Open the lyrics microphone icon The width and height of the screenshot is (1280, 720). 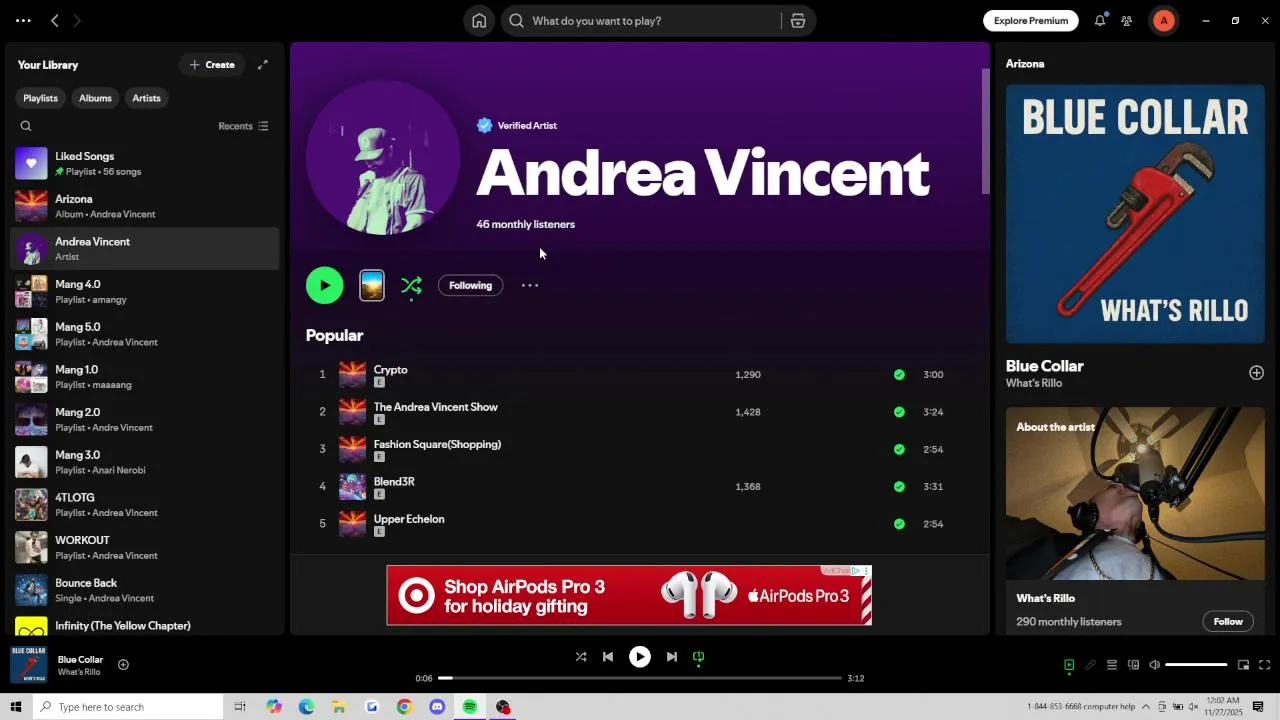pos(1090,665)
